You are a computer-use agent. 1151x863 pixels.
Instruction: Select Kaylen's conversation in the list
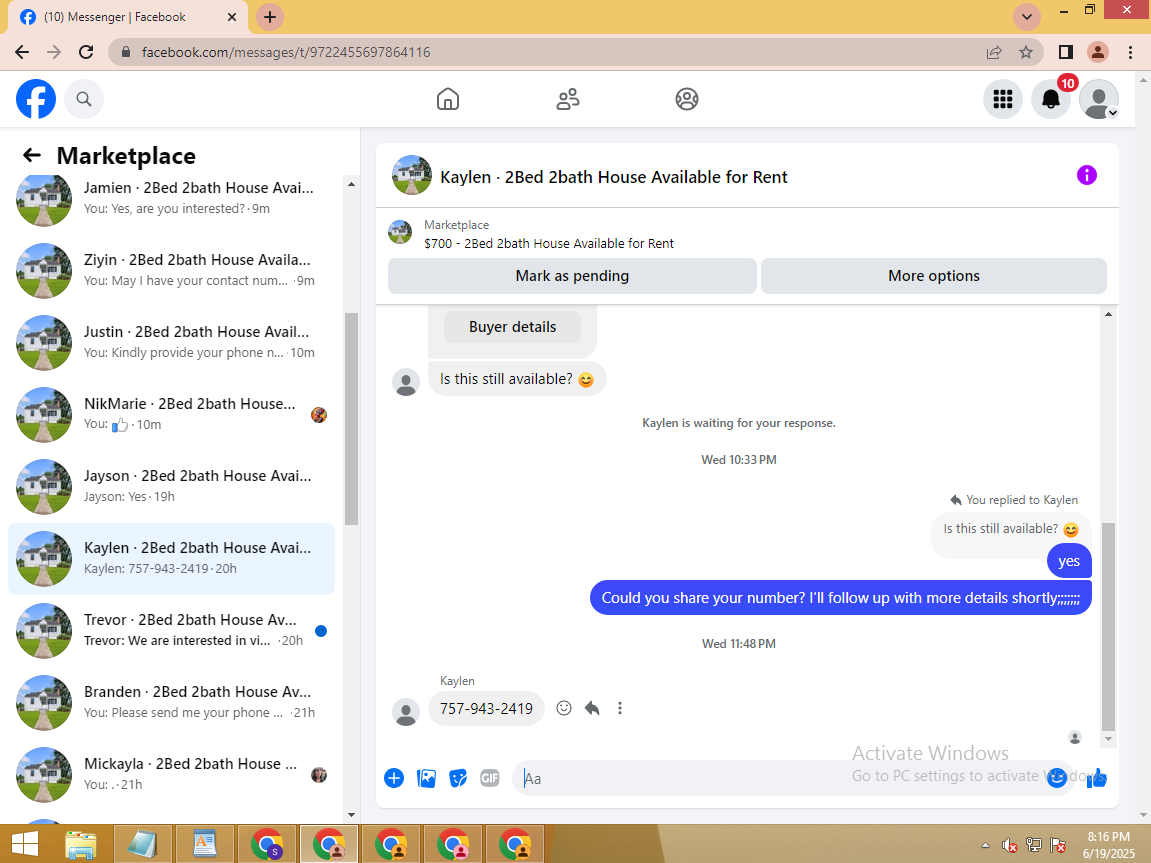[171, 558]
